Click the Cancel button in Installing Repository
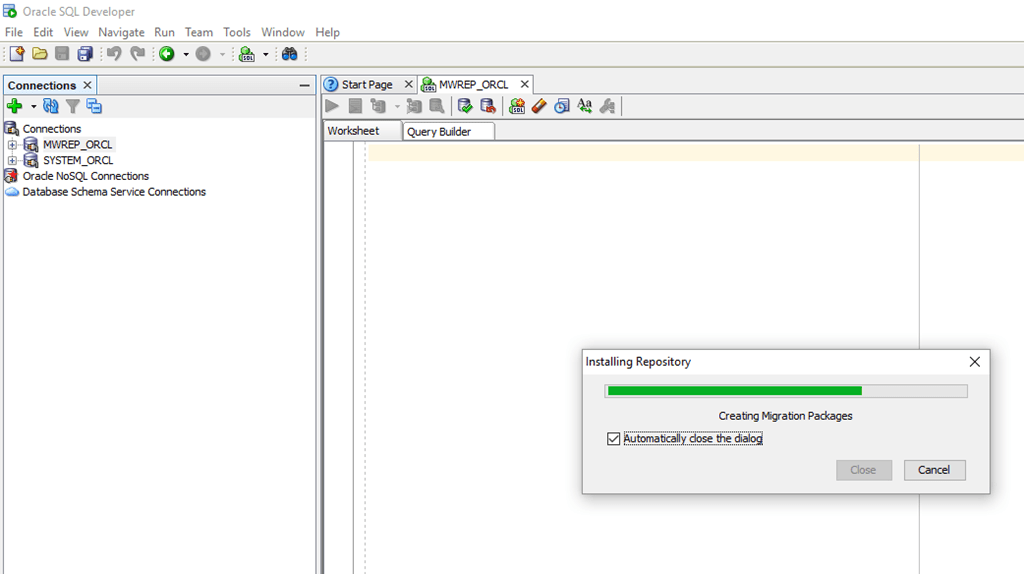This screenshot has height=574, width=1024. [934, 470]
